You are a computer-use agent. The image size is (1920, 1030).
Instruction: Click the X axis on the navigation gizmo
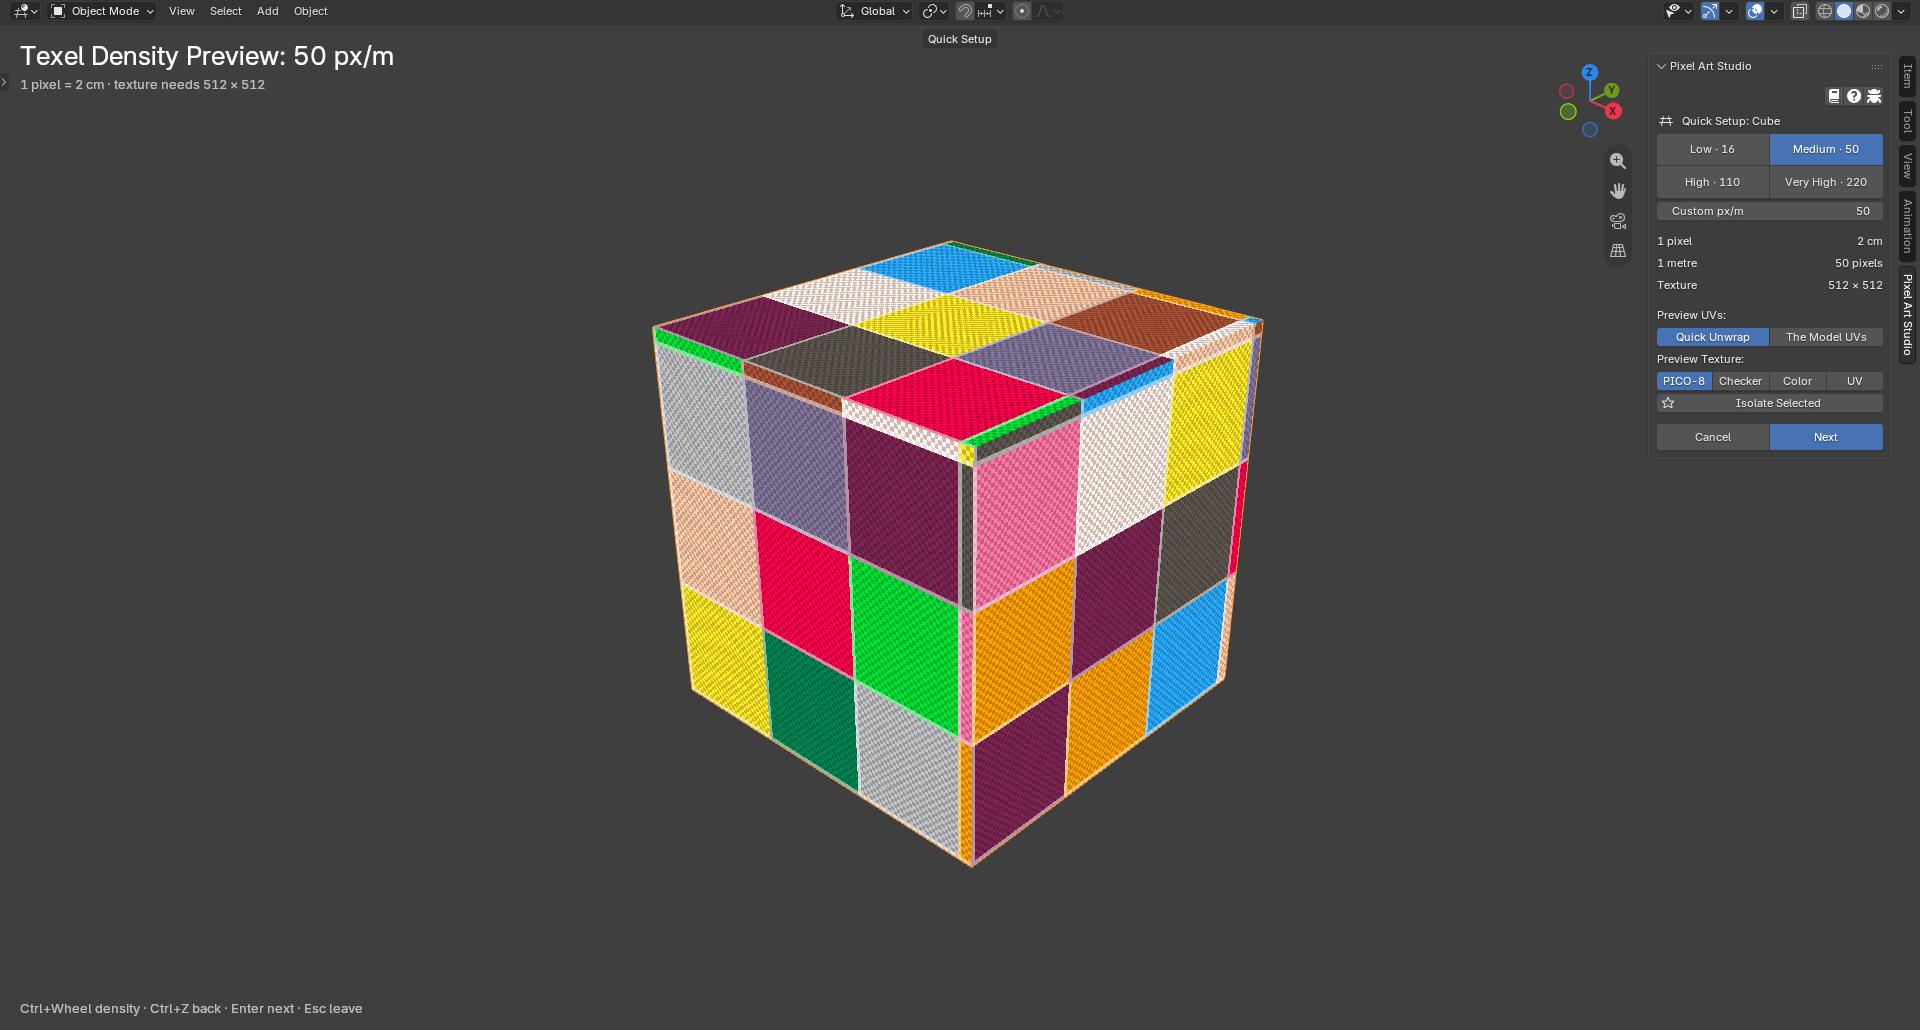pyautogui.click(x=1613, y=111)
